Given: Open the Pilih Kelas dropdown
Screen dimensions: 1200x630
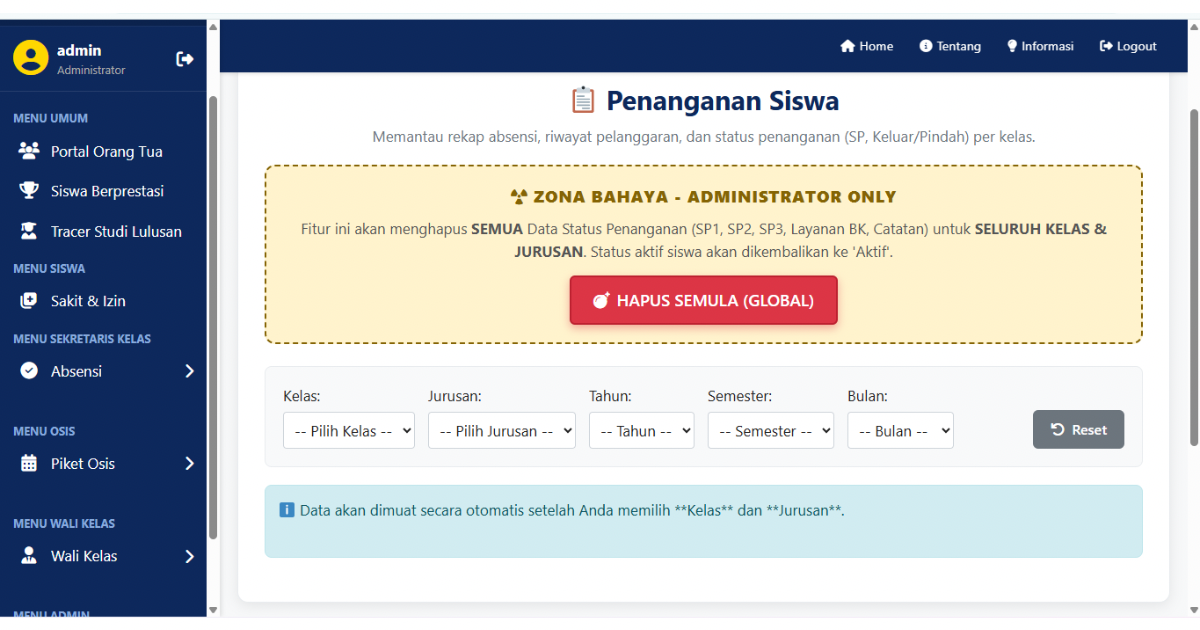Looking at the screenshot, I should (x=349, y=430).
